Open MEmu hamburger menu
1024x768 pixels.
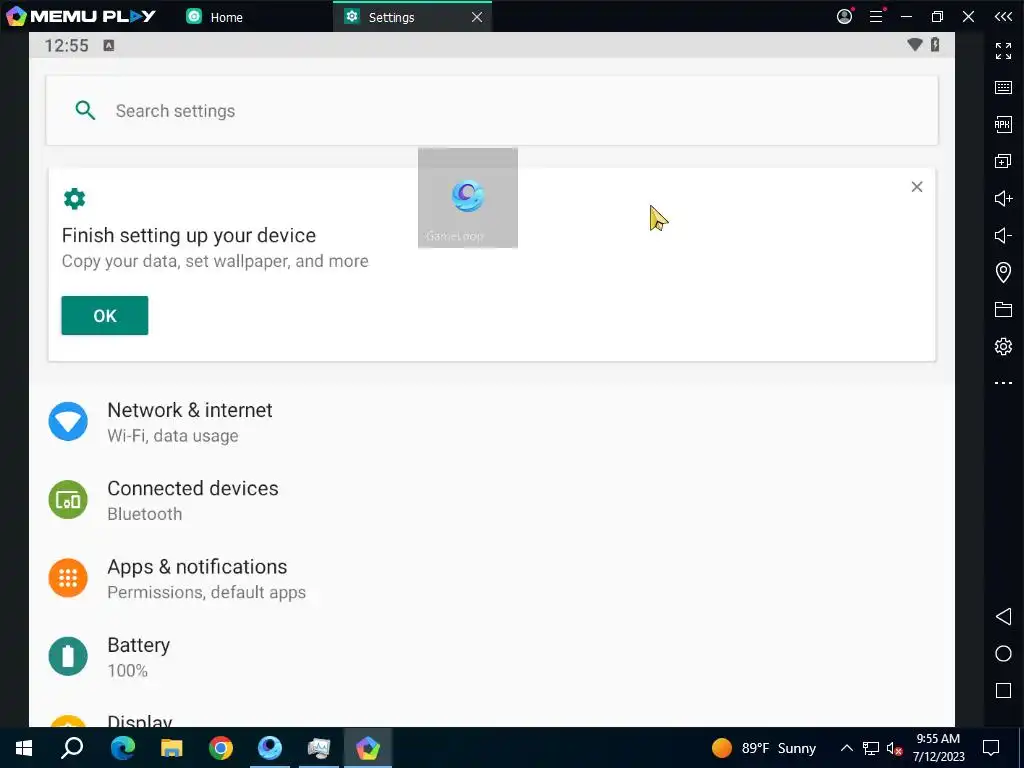tap(876, 16)
